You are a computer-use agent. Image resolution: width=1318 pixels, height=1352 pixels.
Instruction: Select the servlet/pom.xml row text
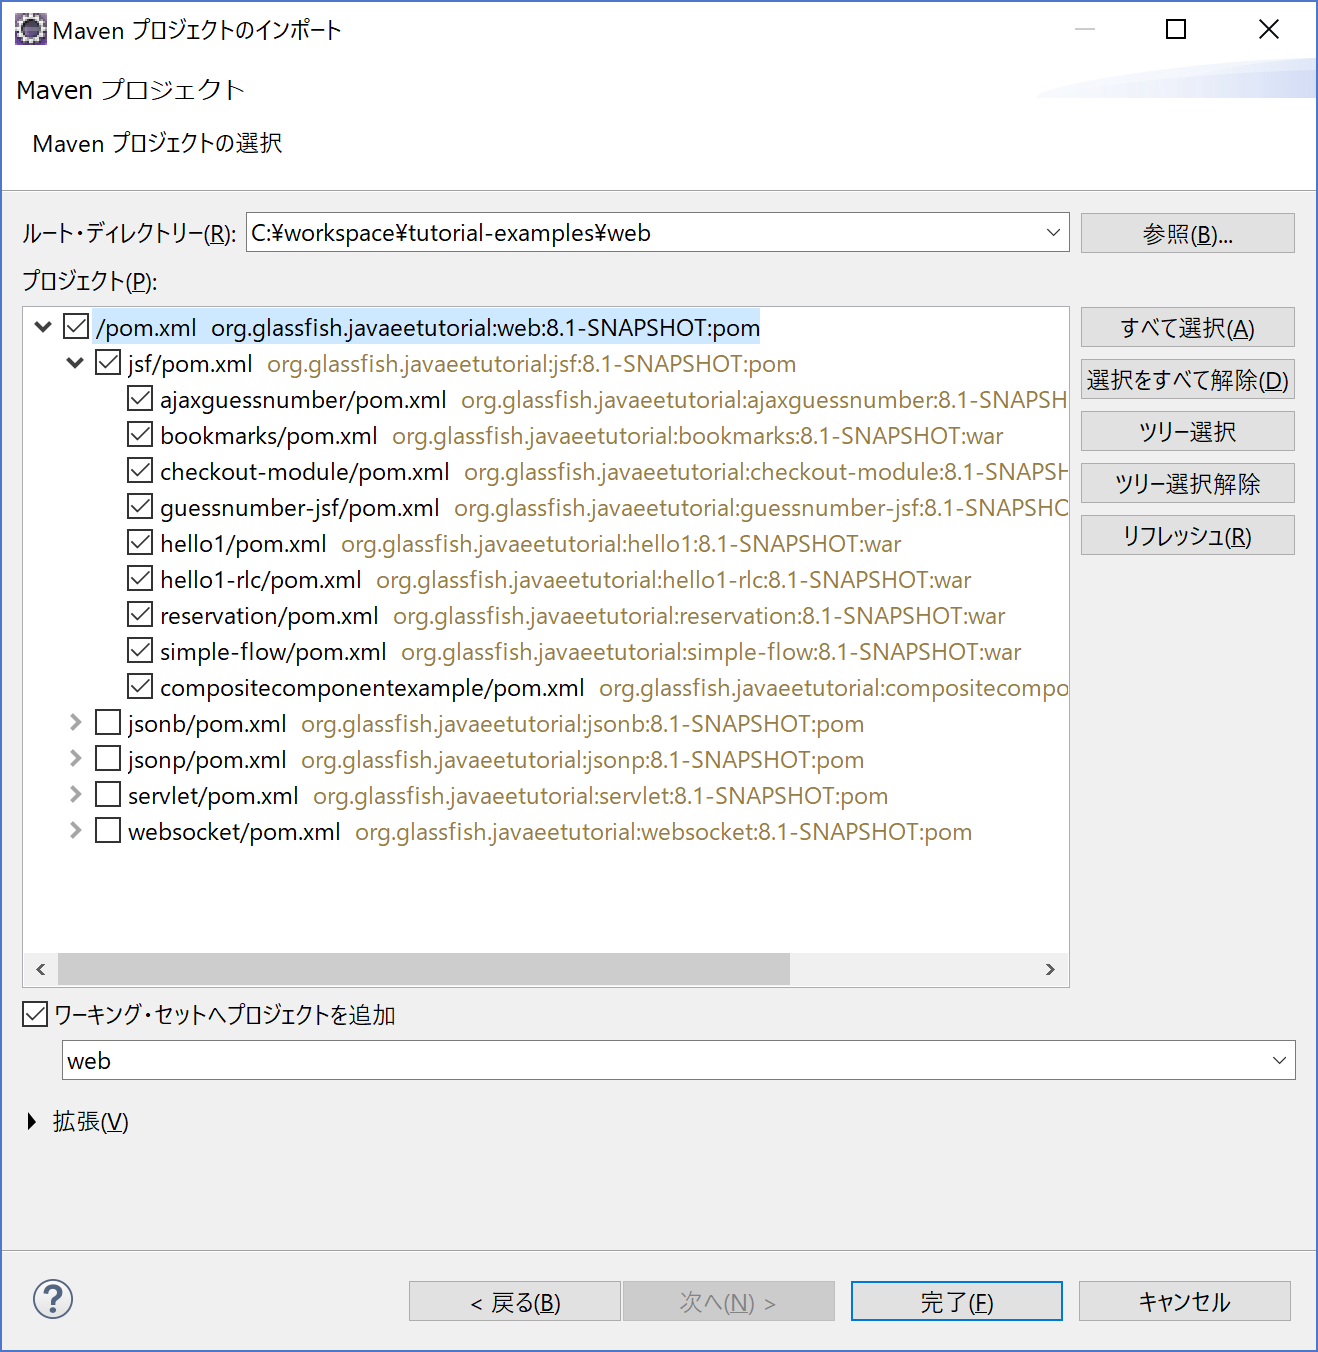point(508,795)
